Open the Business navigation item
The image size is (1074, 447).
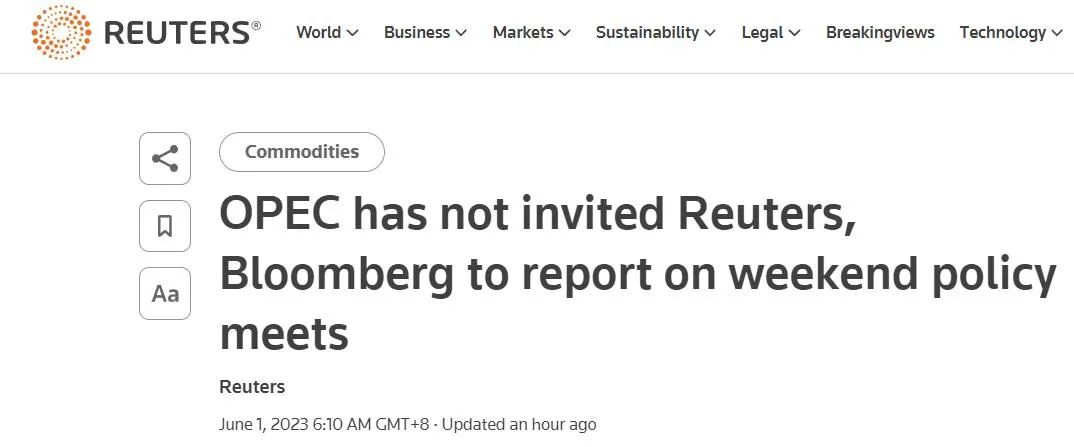coord(417,32)
